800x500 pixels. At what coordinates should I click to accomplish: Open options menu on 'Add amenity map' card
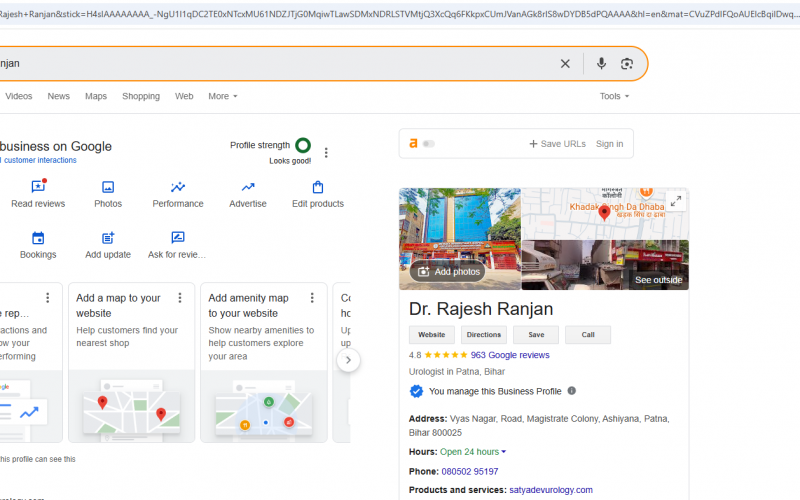point(312,298)
